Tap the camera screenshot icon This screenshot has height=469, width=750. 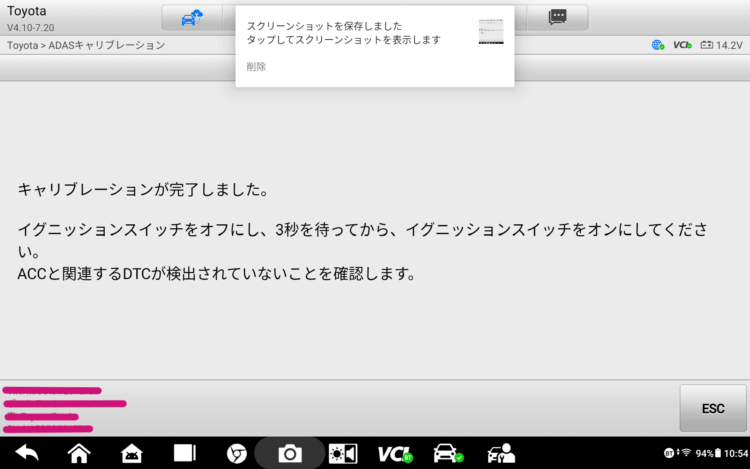pyautogui.click(x=290, y=453)
